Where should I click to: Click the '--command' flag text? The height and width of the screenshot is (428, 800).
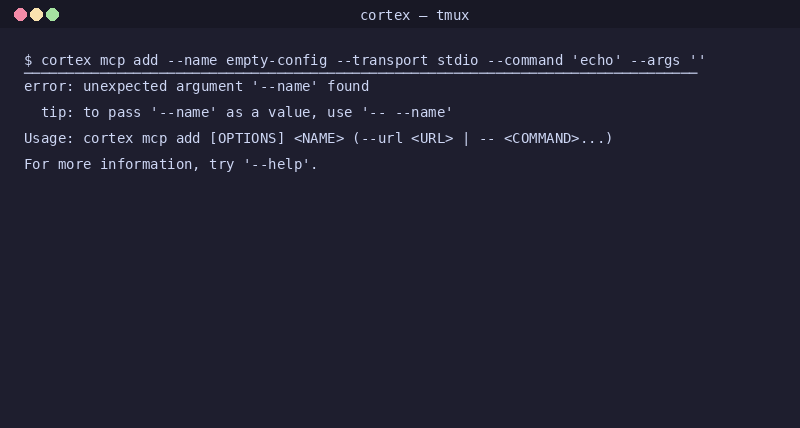pos(525,60)
